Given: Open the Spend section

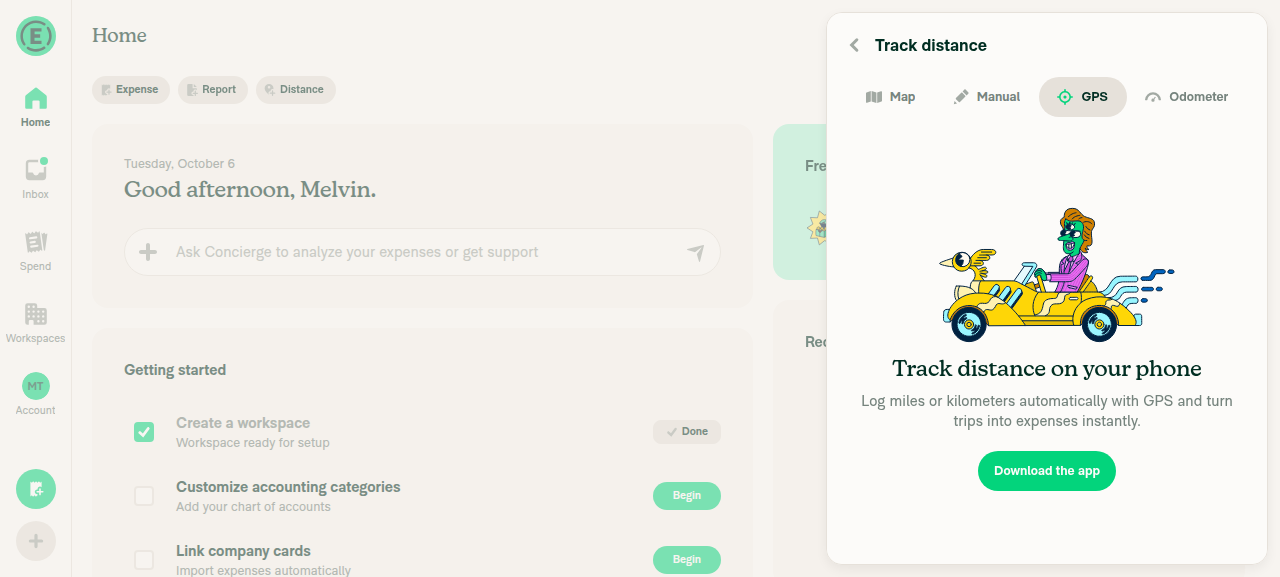Looking at the screenshot, I should pyautogui.click(x=36, y=252).
